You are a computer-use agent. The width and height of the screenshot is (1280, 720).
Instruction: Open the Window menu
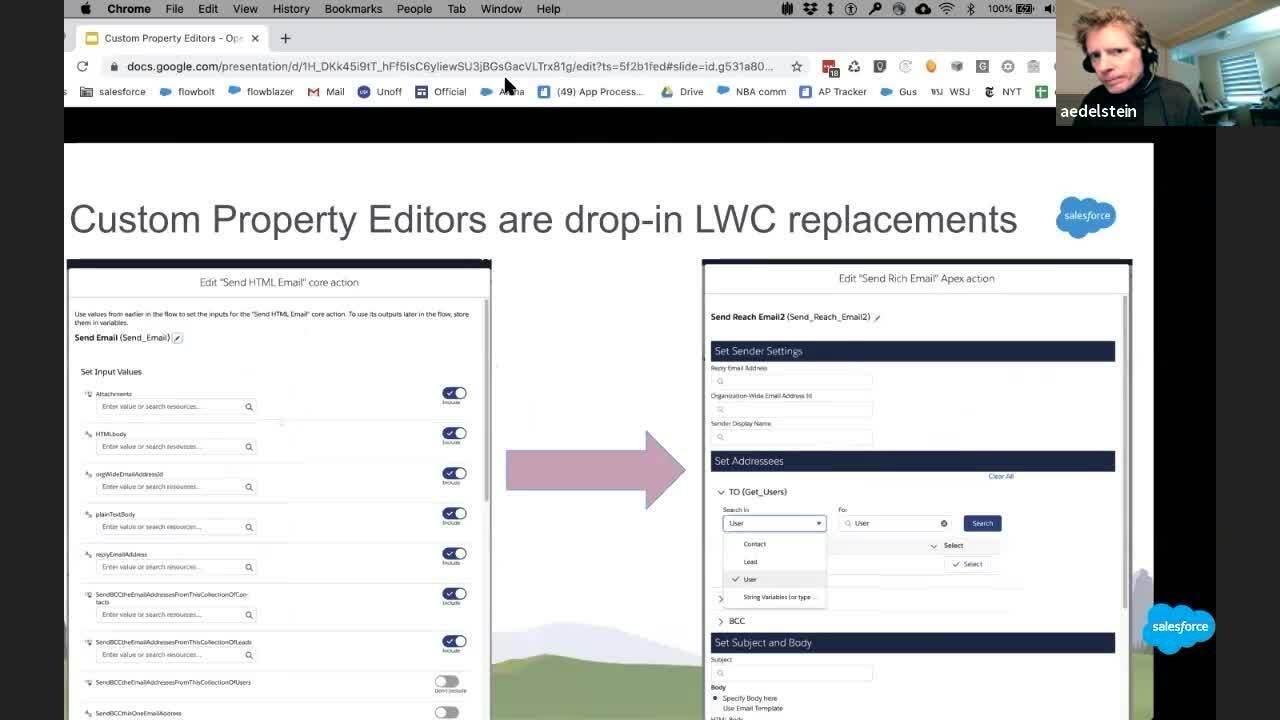click(501, 9)
